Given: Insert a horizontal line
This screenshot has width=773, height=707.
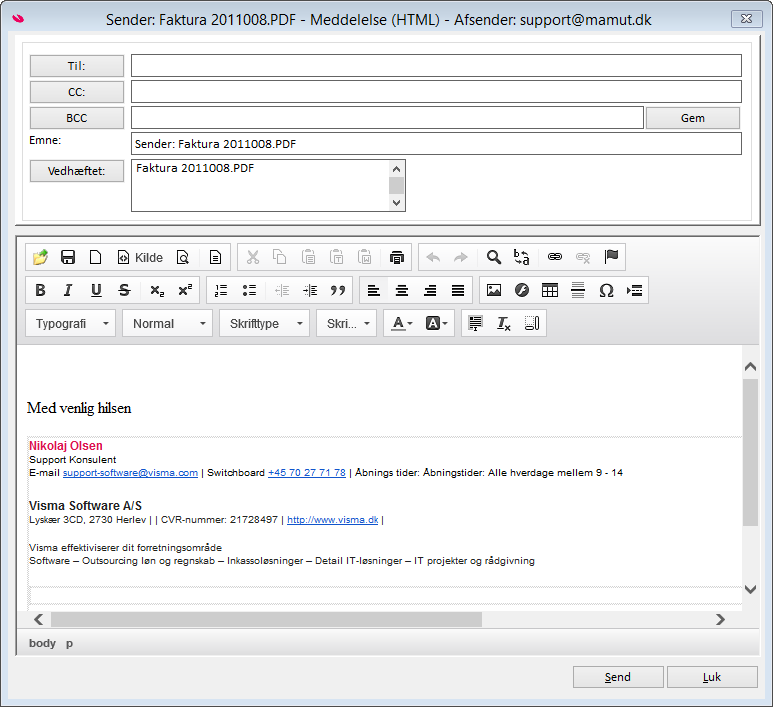Looking at the screenshot, I should 578,290.
